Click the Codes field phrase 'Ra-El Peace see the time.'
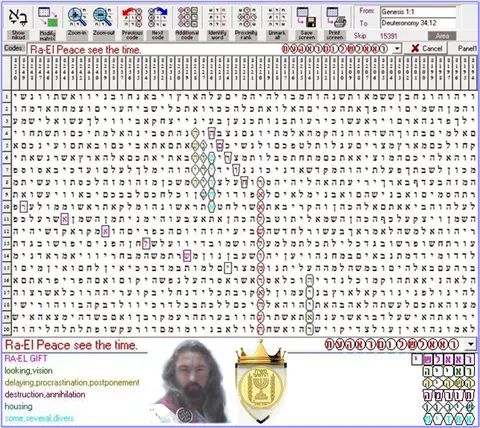Screen dimensions: 480x428 (x=86, y=50)
